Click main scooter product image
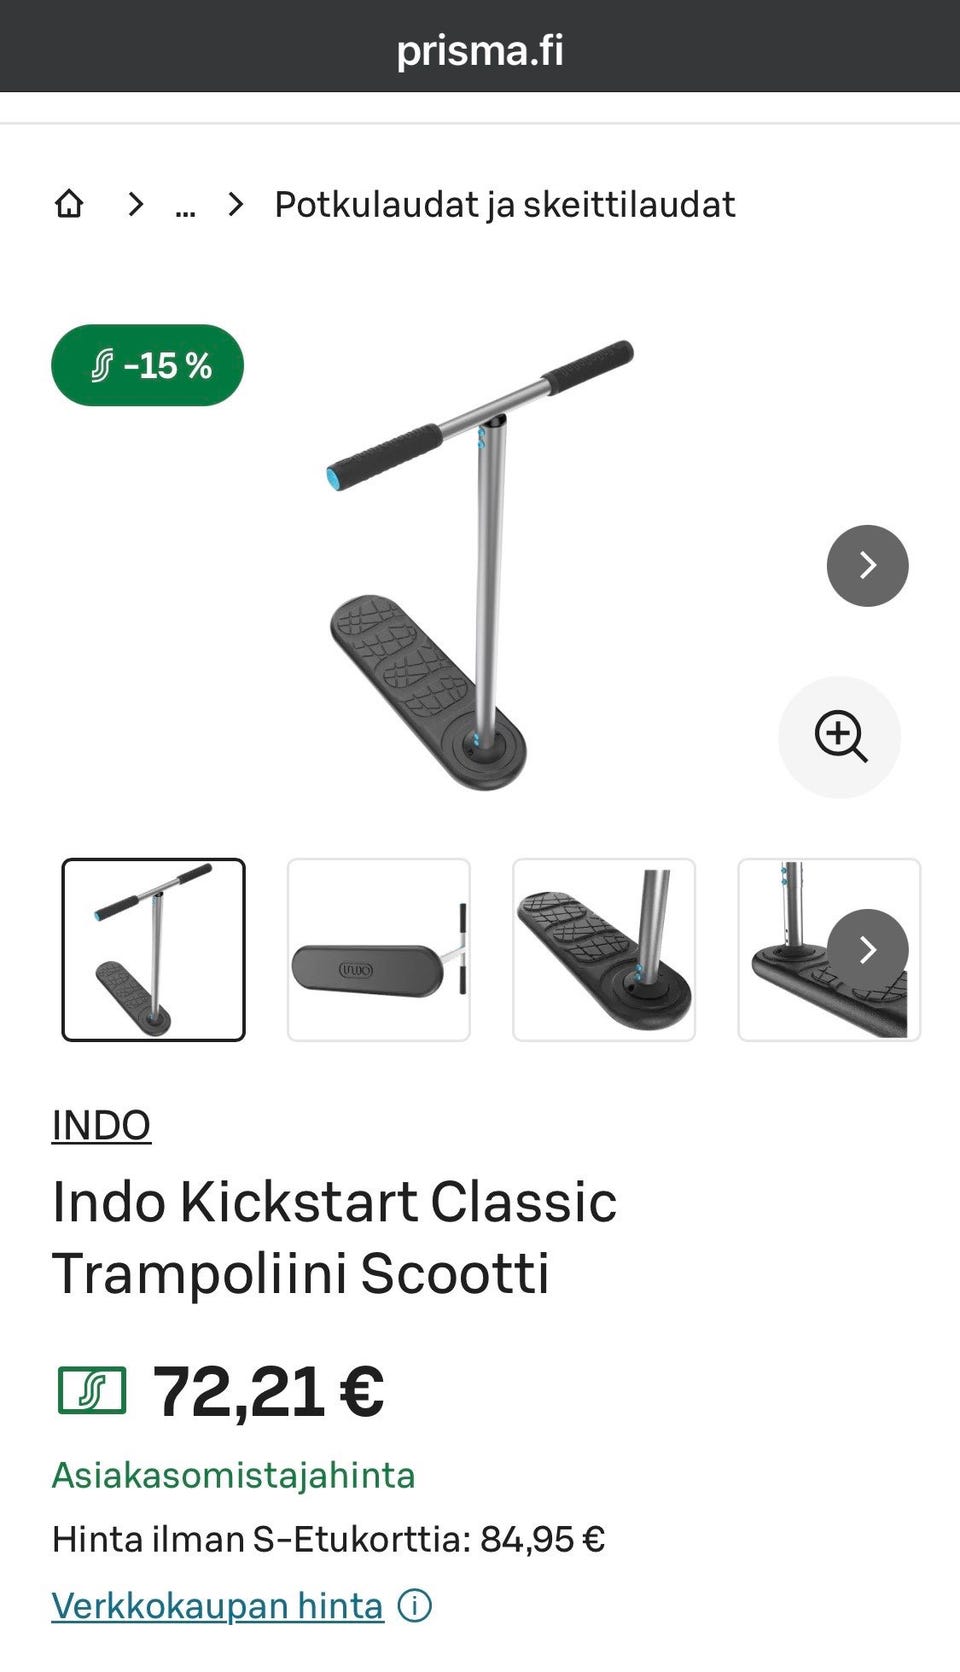Image resolution: width=960 pixels, height=1672 pixels. [x=482, y=566]
